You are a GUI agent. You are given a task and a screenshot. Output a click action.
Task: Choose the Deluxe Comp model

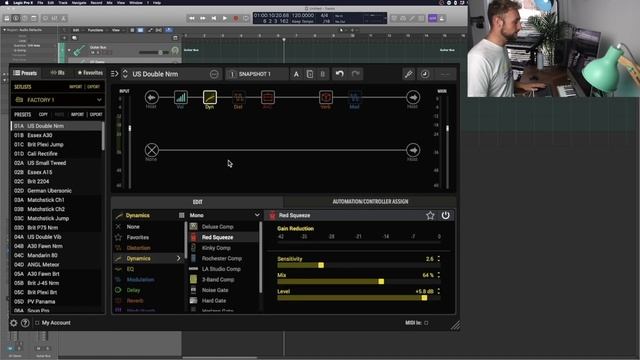pos(223,227)
